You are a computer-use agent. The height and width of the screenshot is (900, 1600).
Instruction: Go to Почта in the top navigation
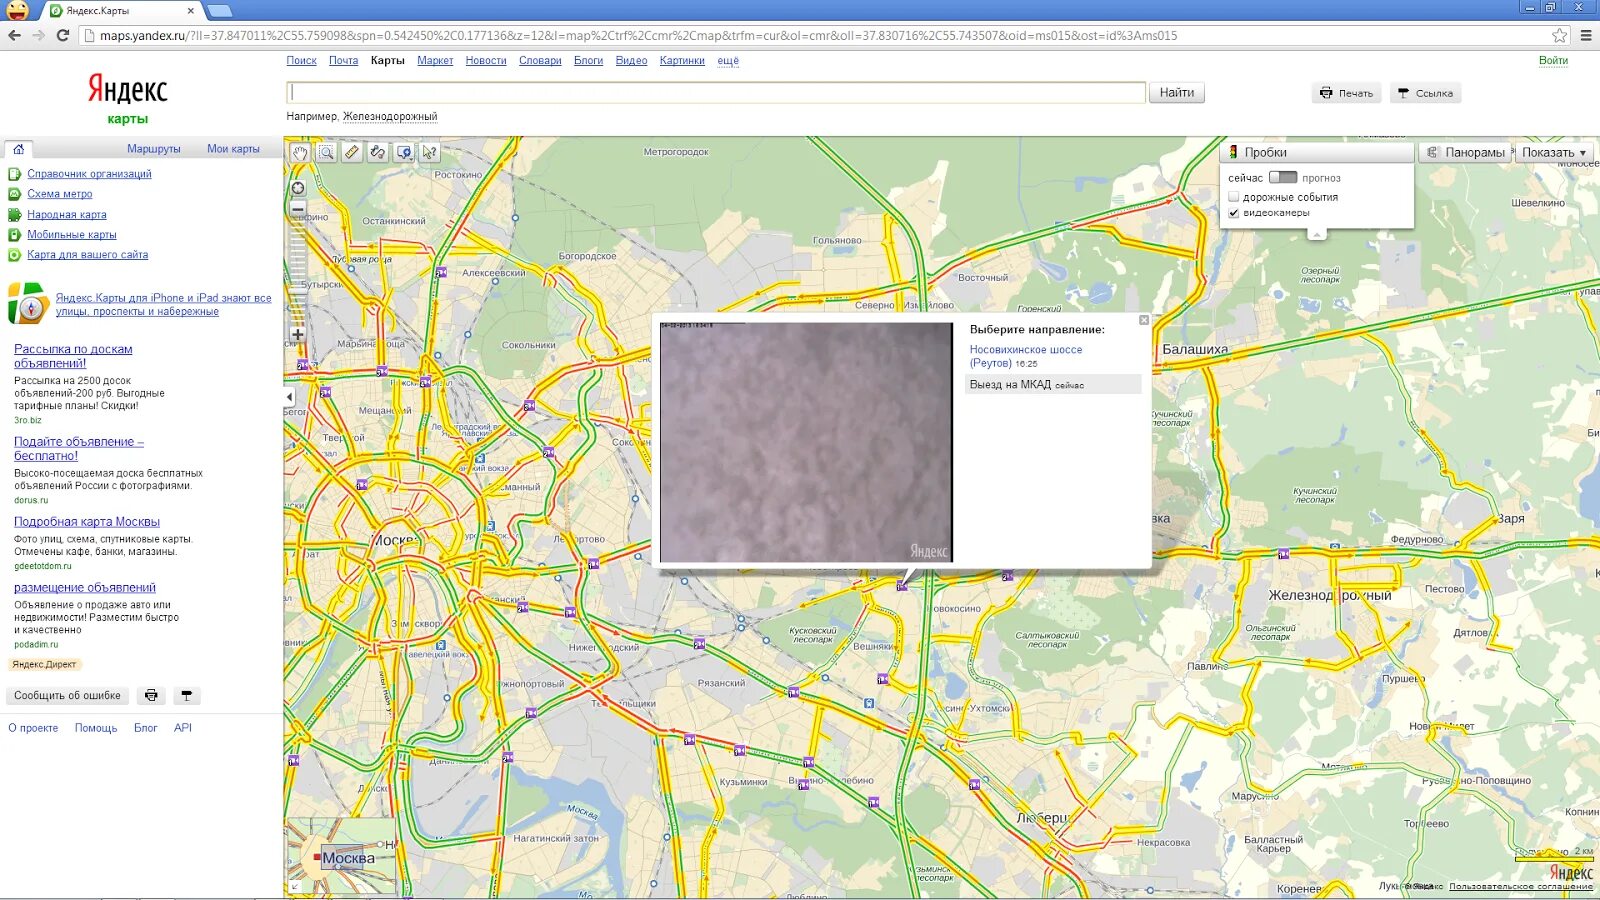click(343, 61)
